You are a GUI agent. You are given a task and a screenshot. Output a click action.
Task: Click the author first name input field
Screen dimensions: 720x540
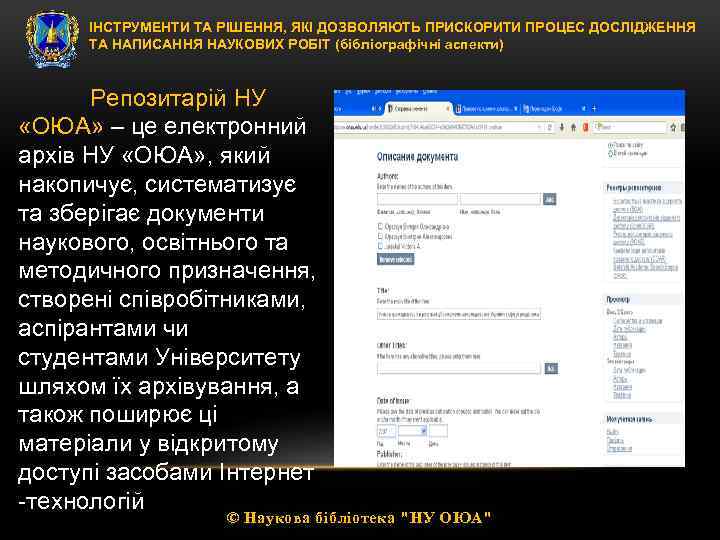click(x=500, y=199)
